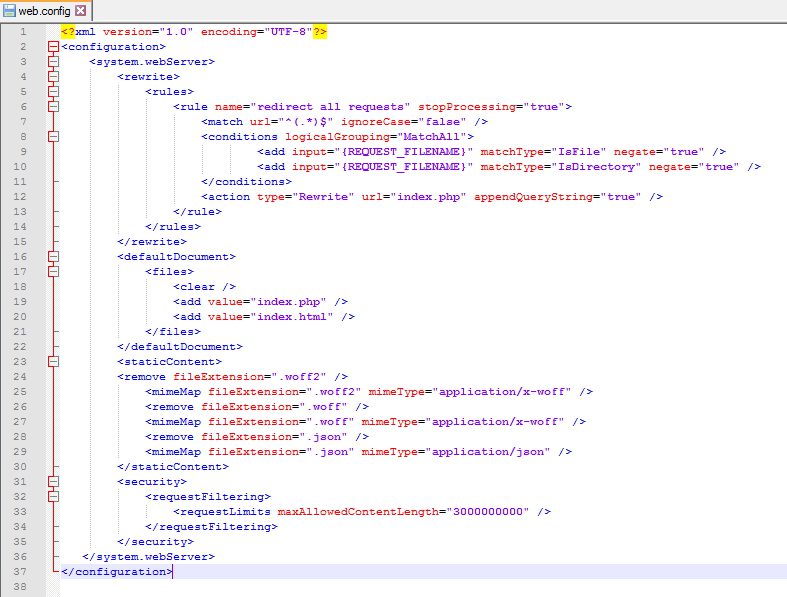Click the closing </files> tag
Screen dimensions: 787x597
pos(173,331)
